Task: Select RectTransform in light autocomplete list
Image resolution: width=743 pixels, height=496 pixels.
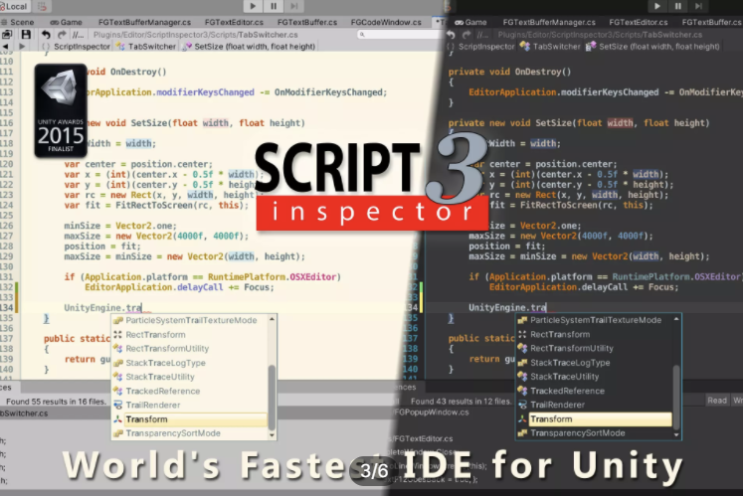Action: click(x=190, y=334)
